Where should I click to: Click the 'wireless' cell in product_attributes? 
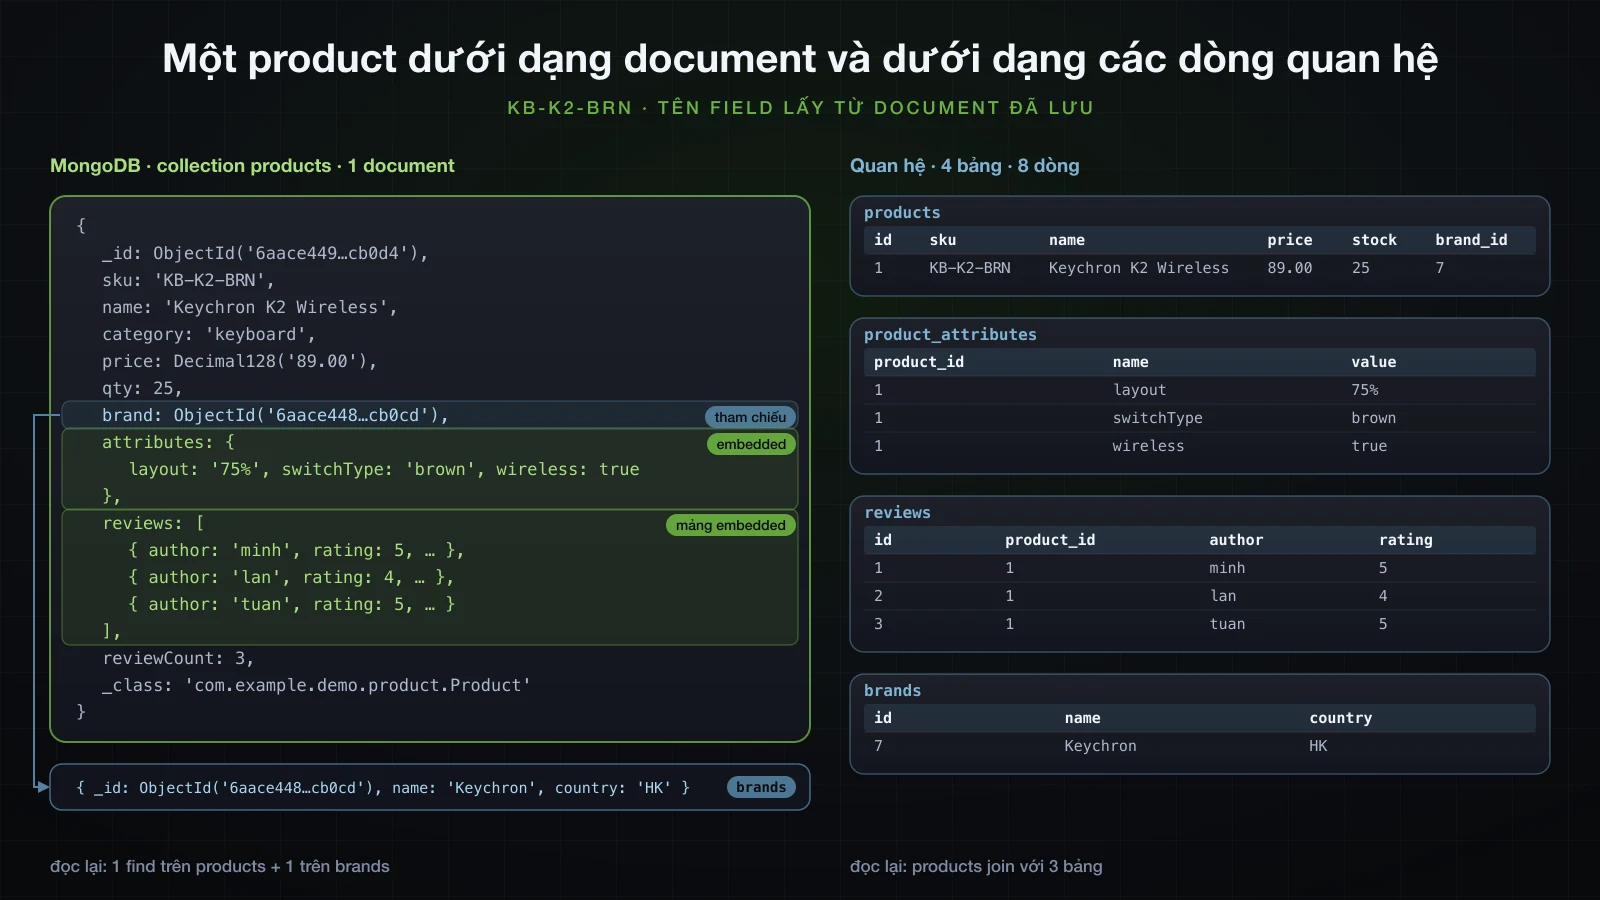1148,446
